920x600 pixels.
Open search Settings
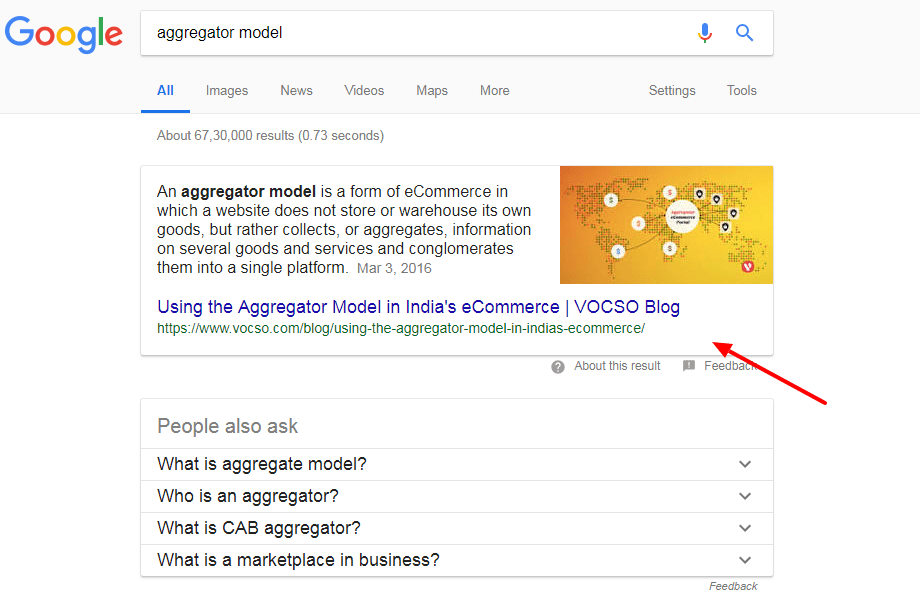tap(672, 90)
